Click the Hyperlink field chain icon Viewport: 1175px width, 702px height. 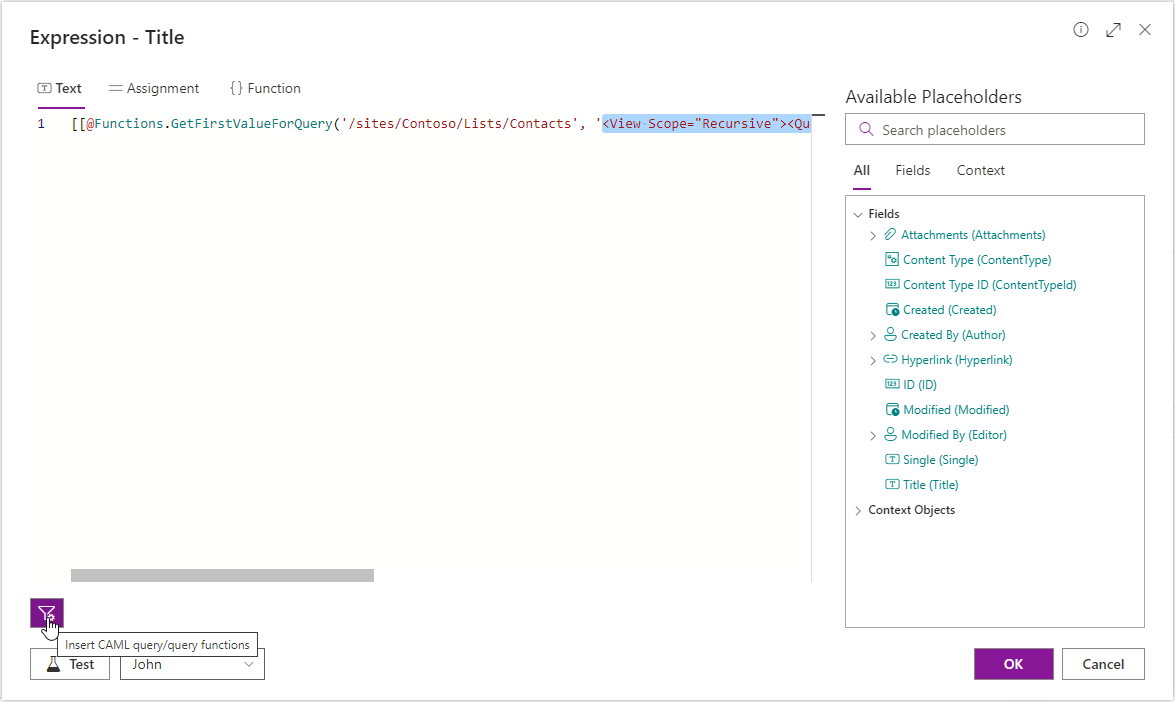890,360
